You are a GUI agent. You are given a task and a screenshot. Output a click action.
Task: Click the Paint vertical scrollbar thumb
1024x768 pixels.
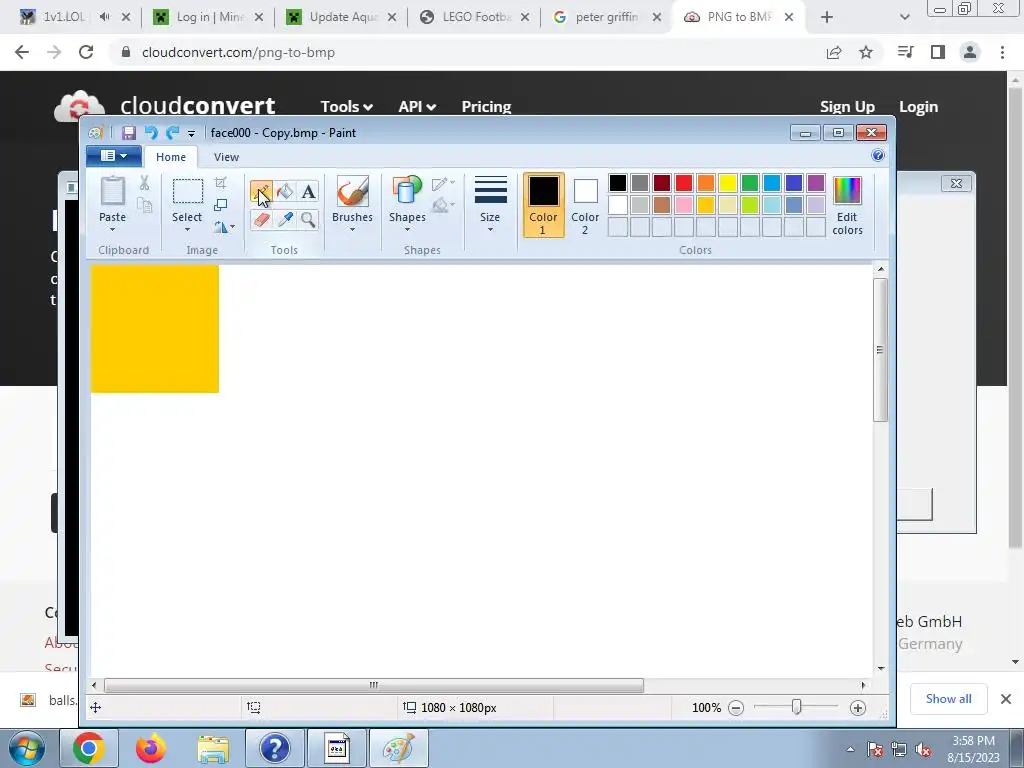[880, 350]
